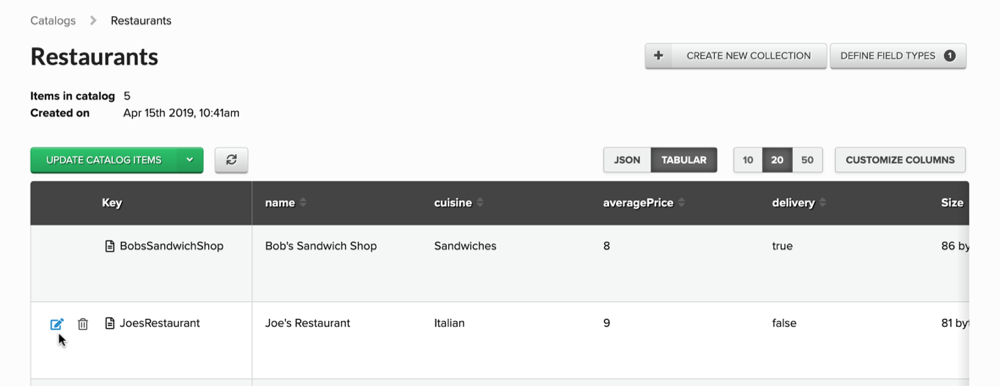Sort the delivery column
The height and width of the screenshot is (386, 1000).
tap(823, 203)
